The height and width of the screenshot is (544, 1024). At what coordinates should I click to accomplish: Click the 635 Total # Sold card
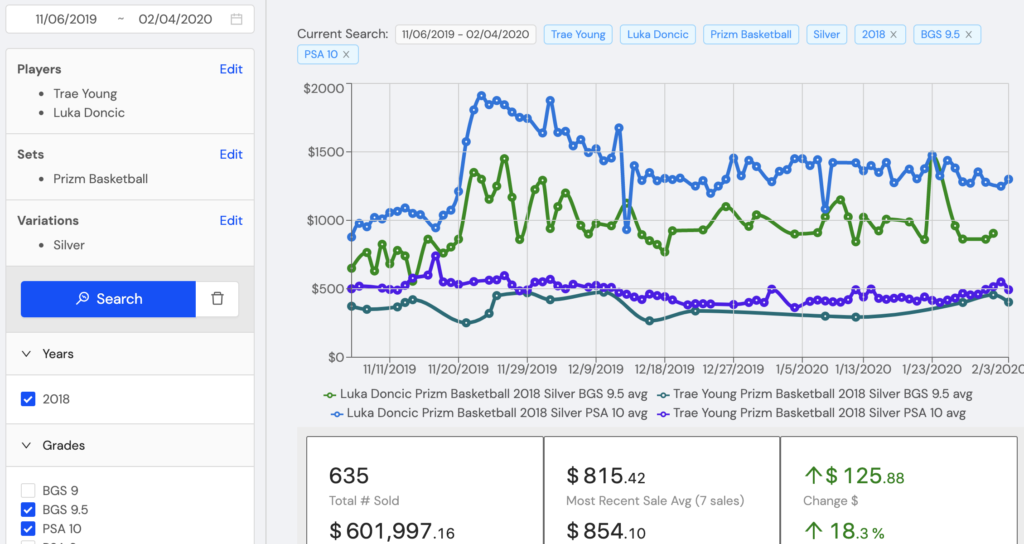(424, 490)
